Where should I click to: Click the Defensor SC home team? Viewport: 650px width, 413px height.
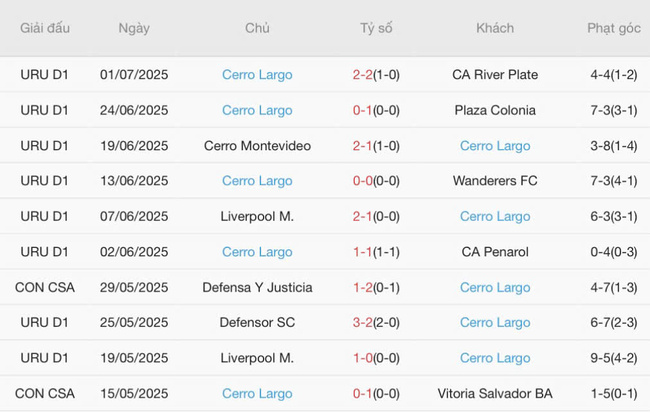[x=257, y=323]
